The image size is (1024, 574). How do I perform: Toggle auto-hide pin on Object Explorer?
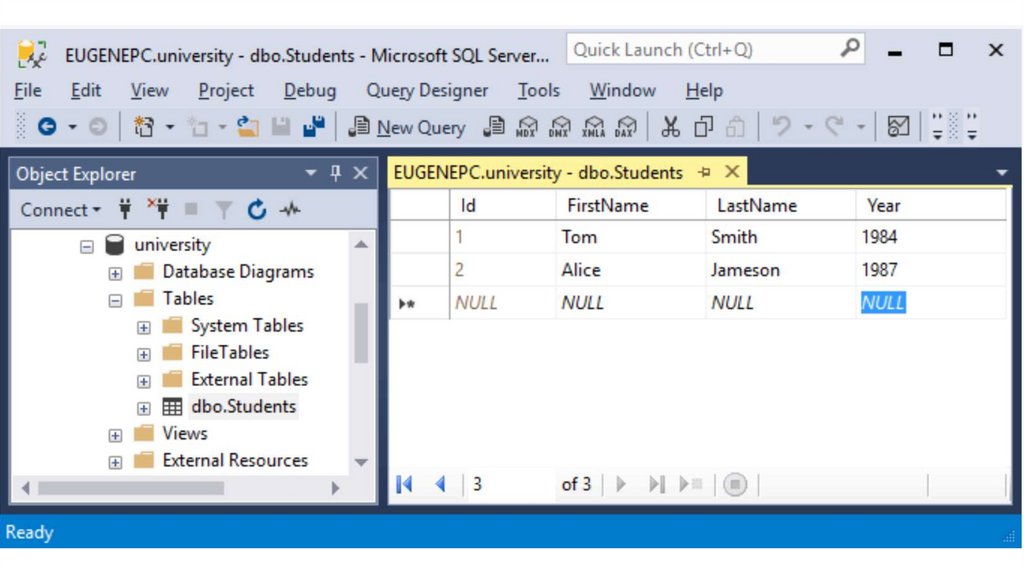pyautogui.click(x=336, y=173)
